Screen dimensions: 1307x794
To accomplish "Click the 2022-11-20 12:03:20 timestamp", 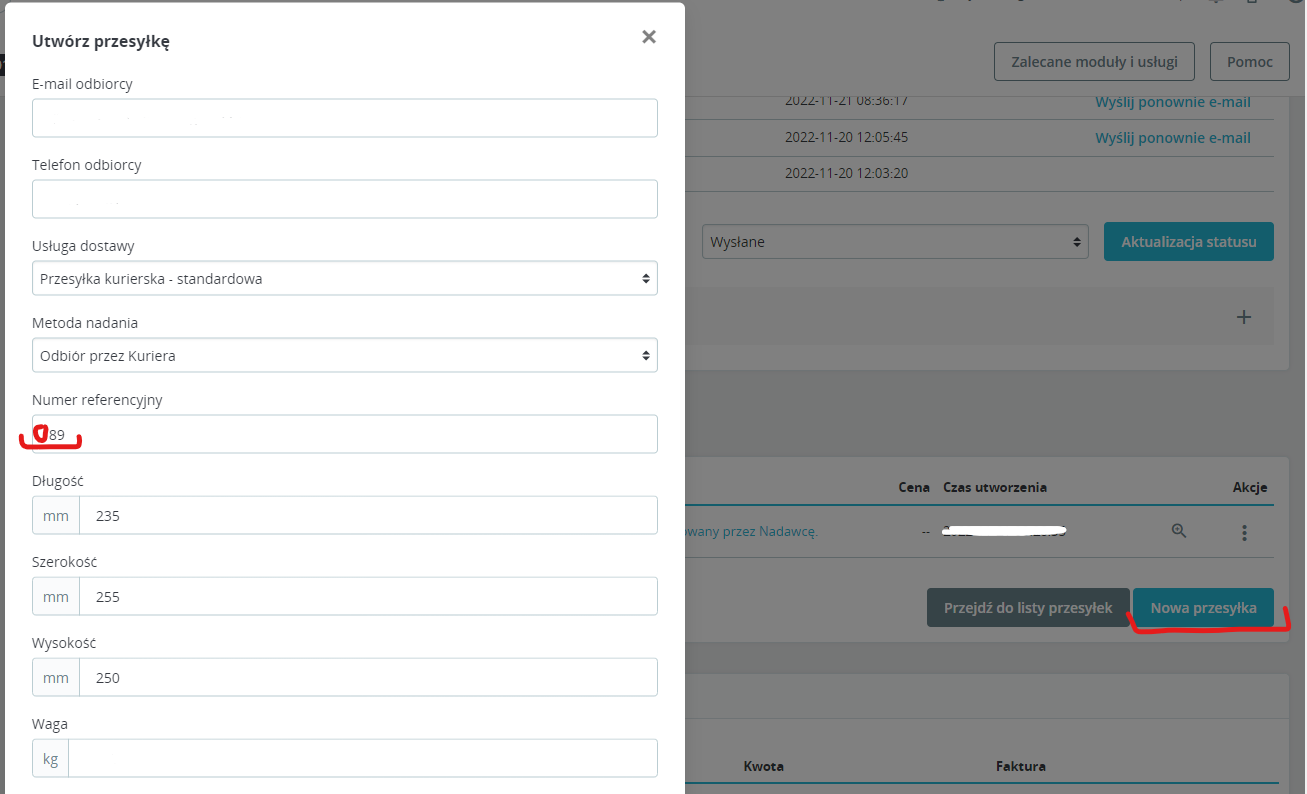I will 846,173.
